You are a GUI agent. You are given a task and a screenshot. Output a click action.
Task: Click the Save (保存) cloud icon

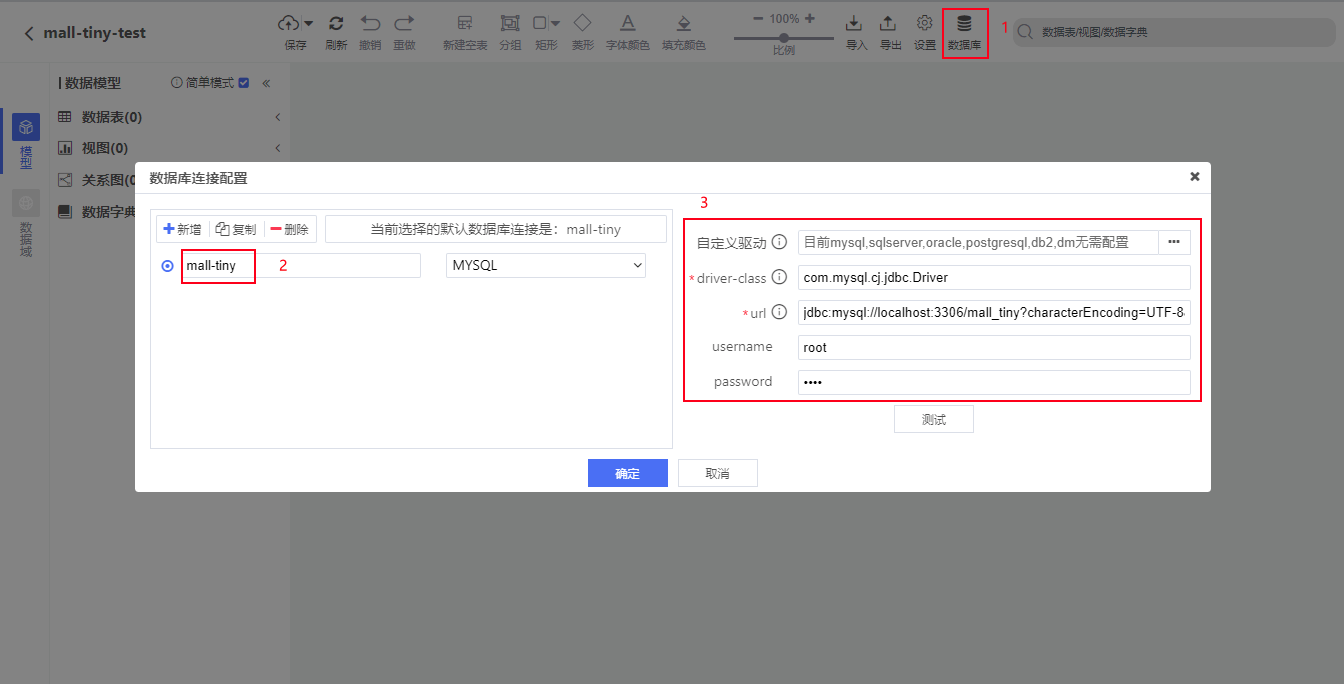click(289, 22)
